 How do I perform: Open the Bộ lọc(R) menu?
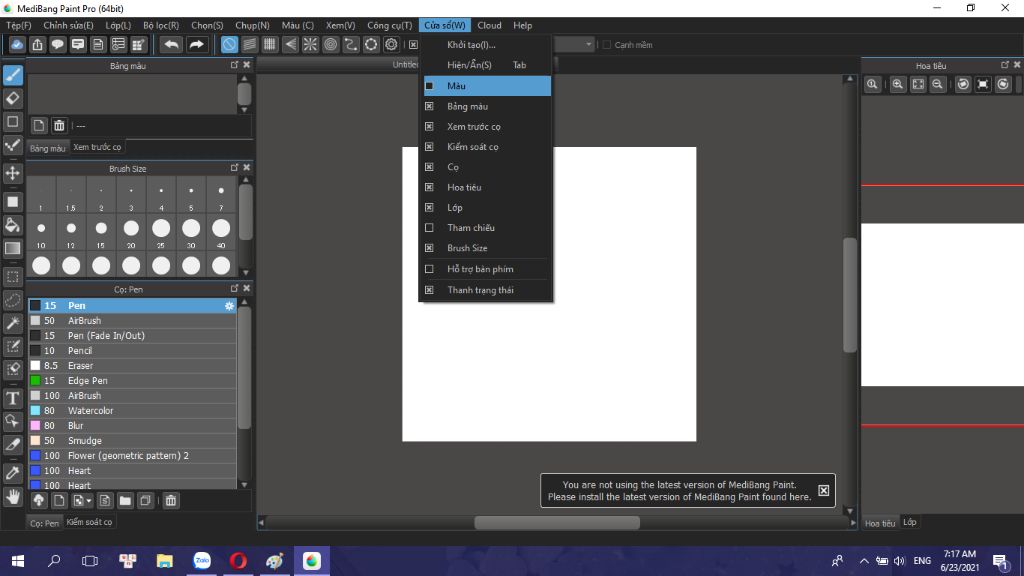(x=161, y=25)
